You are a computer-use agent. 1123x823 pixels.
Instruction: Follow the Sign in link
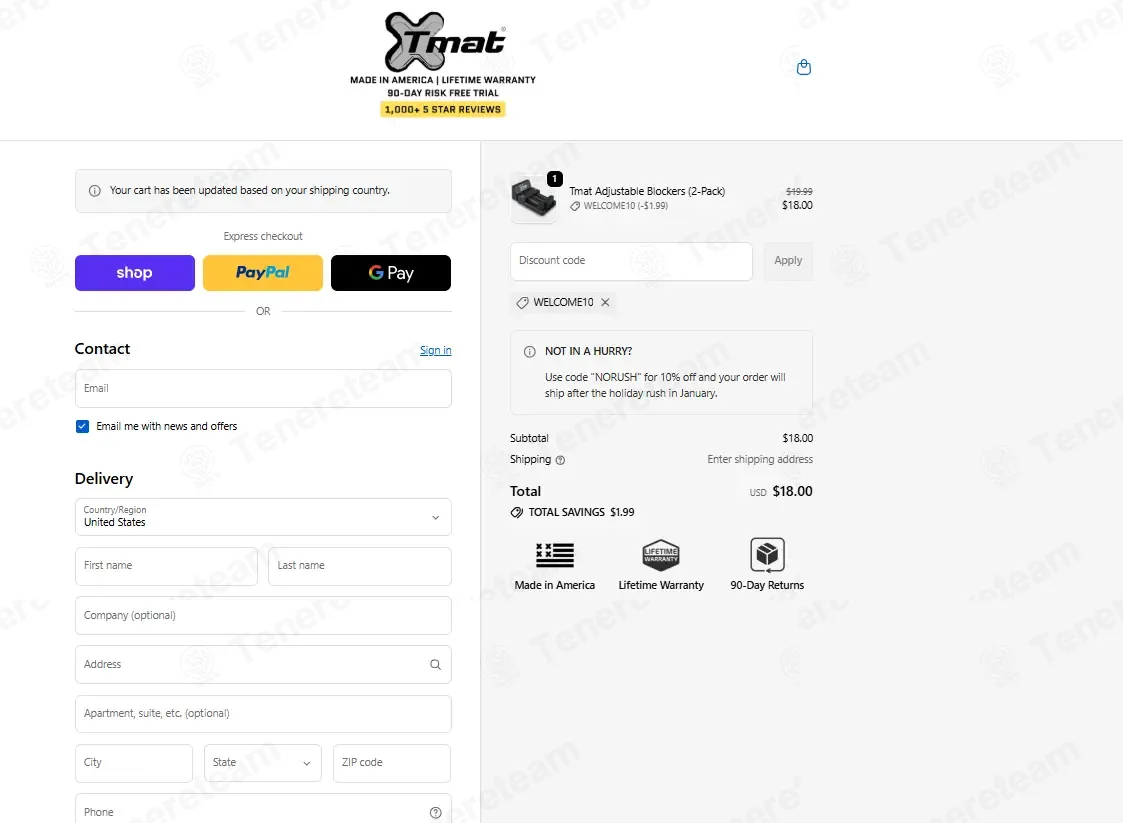[435, 350]
